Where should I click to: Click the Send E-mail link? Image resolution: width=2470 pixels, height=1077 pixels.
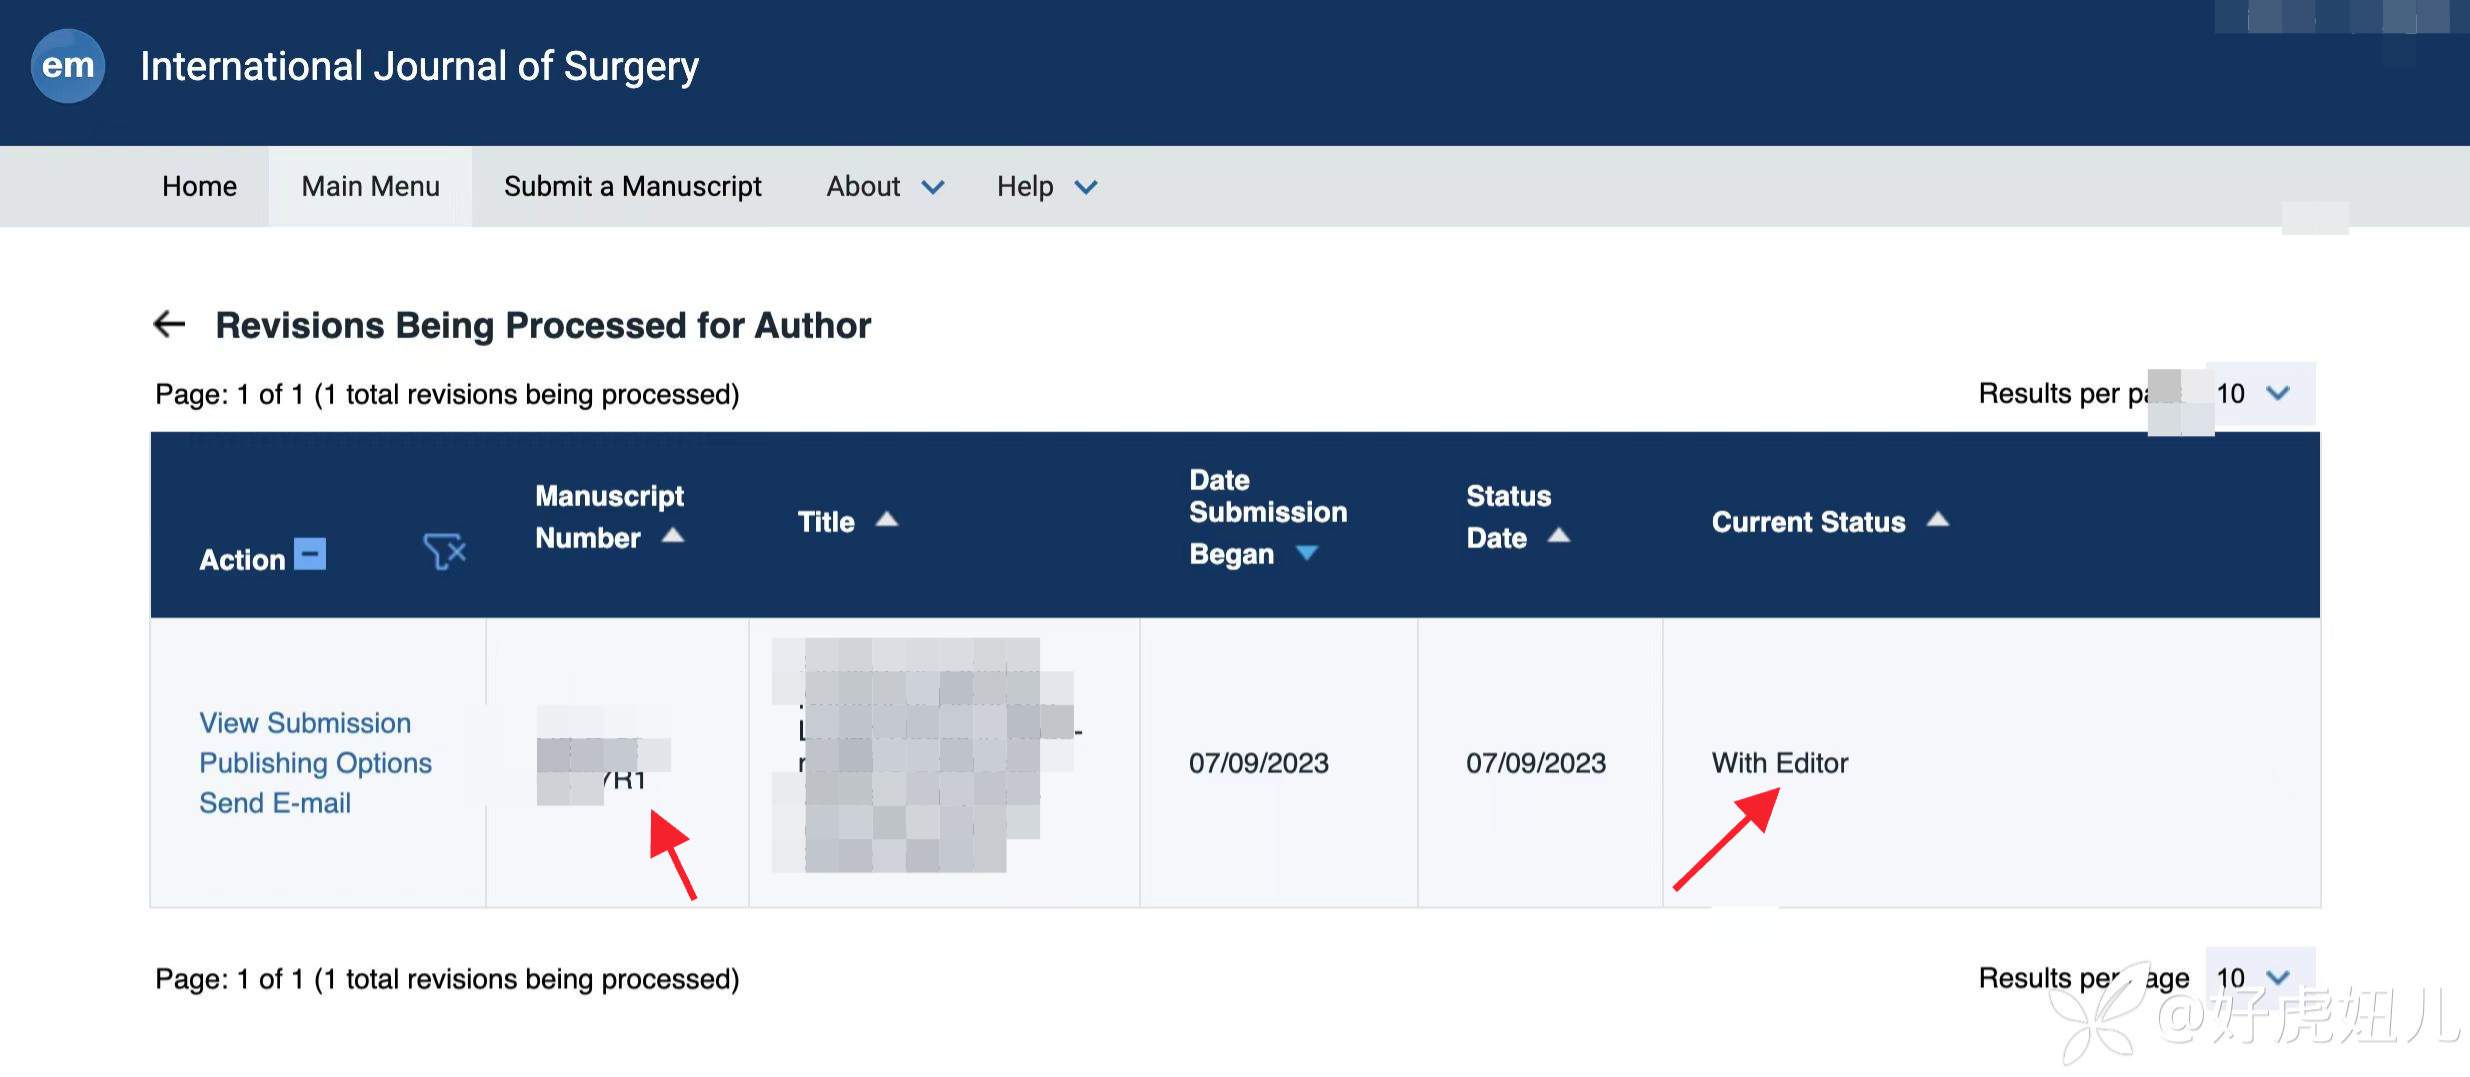tap(275, 803)
